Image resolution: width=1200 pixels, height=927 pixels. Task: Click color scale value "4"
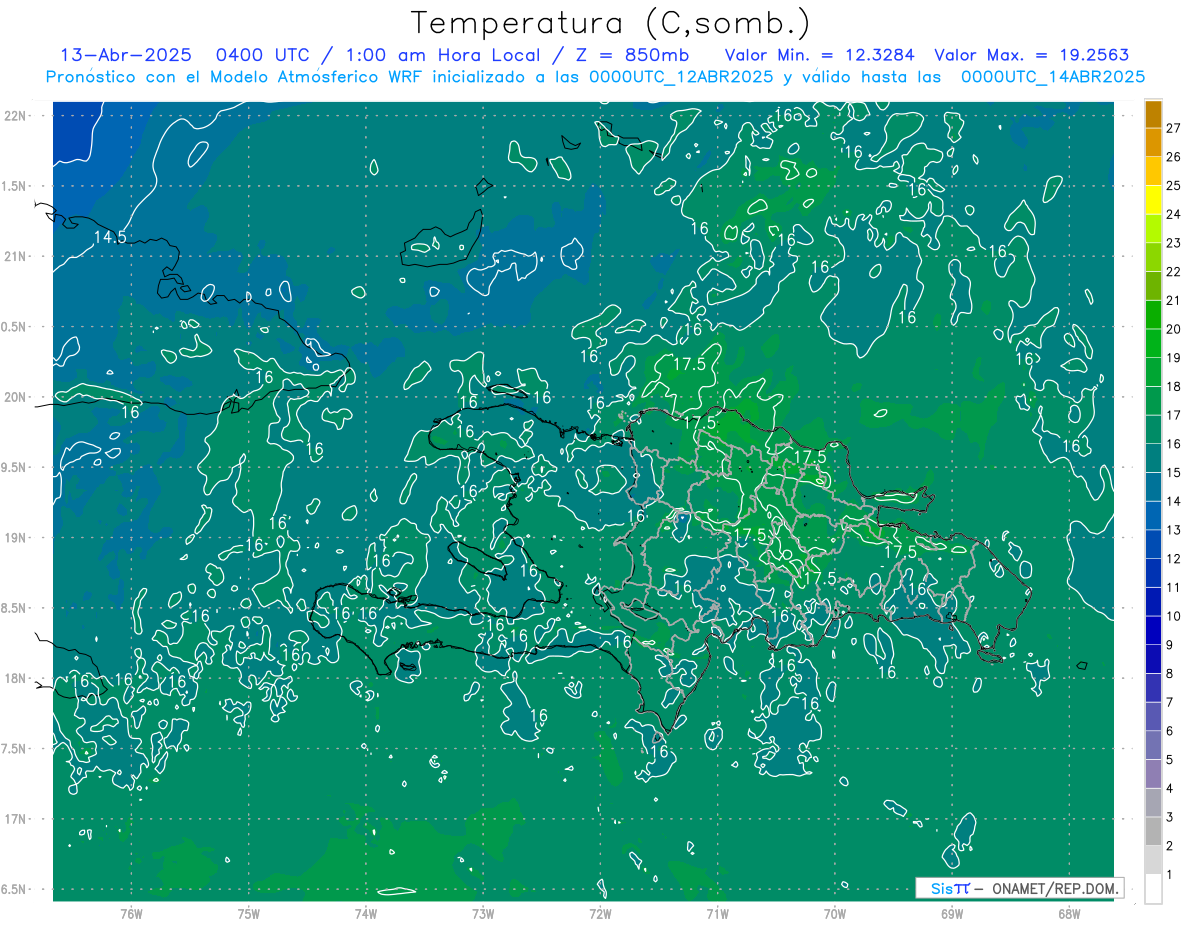(1170, 788)
